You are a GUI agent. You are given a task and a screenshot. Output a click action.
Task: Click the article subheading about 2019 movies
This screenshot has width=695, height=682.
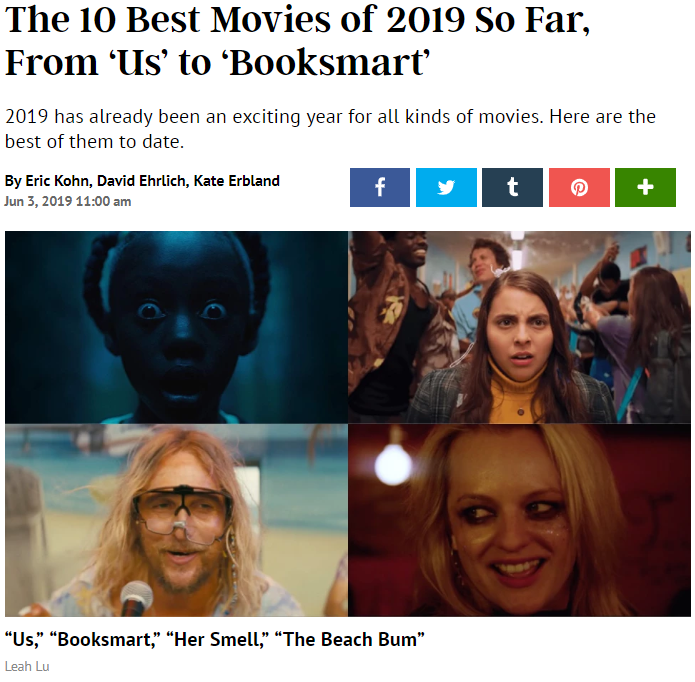click(330, 129)
